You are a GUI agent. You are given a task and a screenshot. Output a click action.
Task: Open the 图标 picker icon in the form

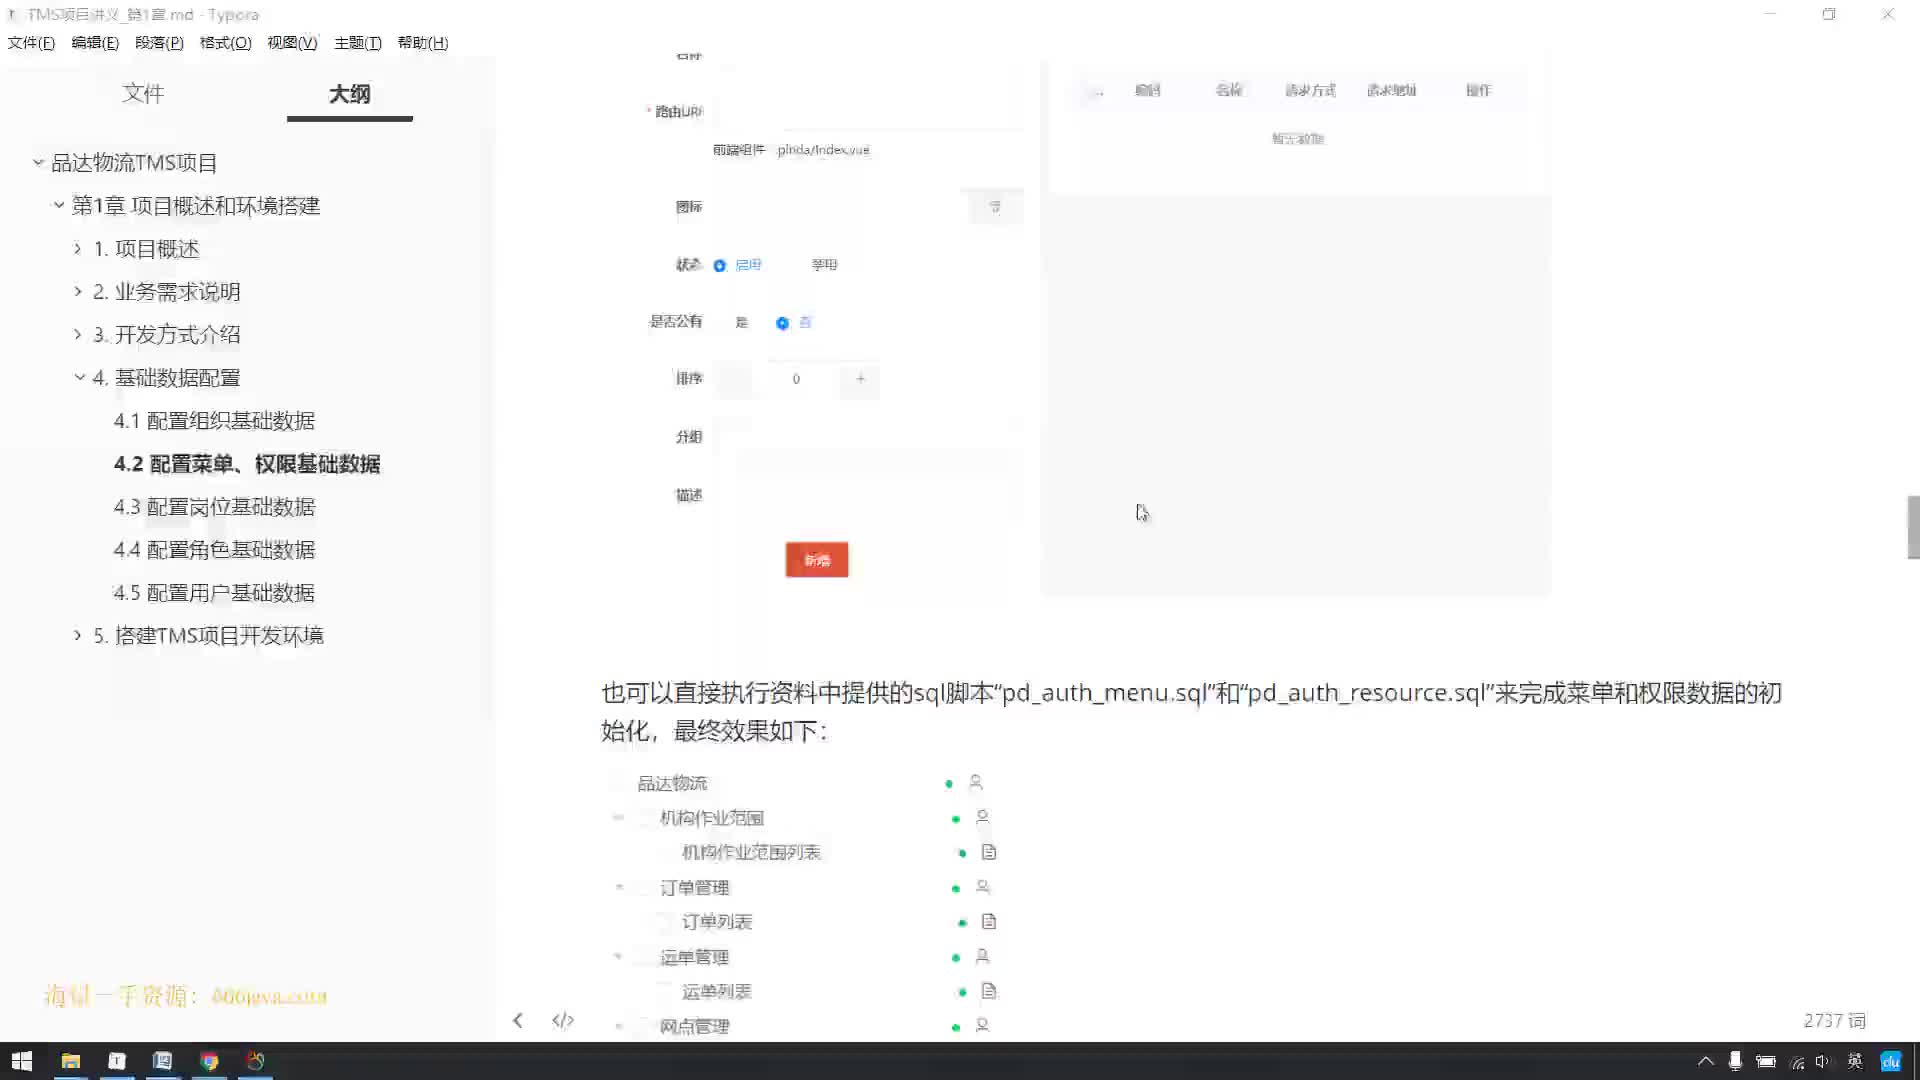[x=995, y=207]
